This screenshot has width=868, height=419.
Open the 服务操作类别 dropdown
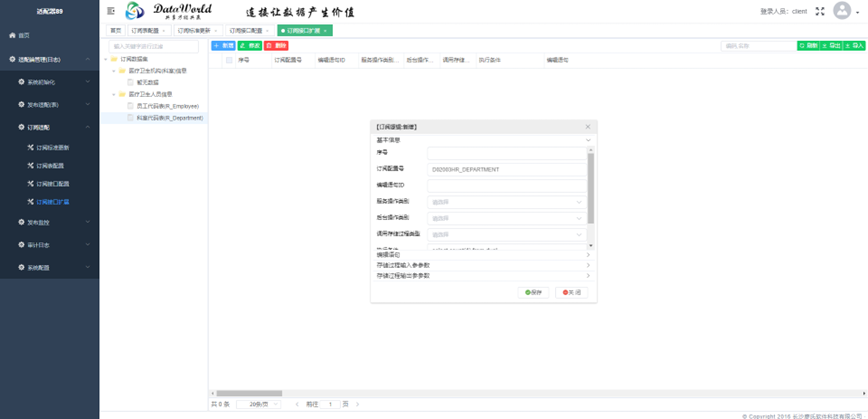(507, 202)
